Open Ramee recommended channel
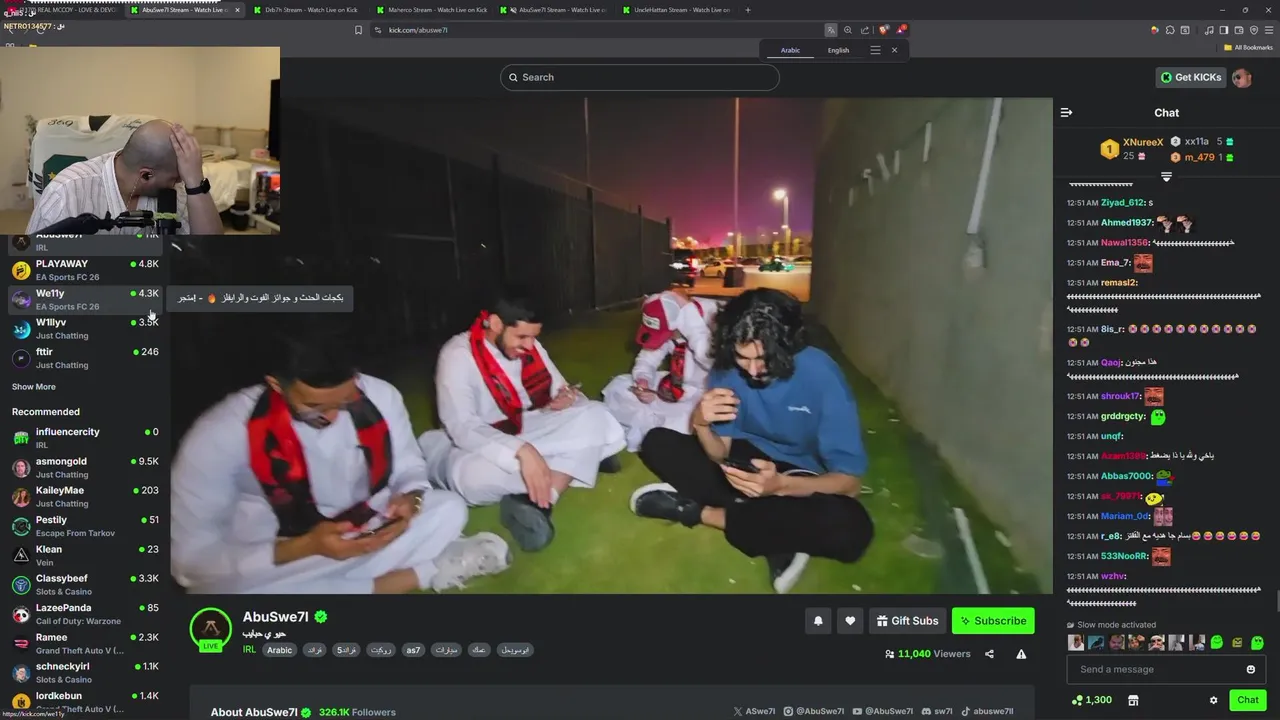Viewport: 1280px width, 720px height. pos(85,644)
